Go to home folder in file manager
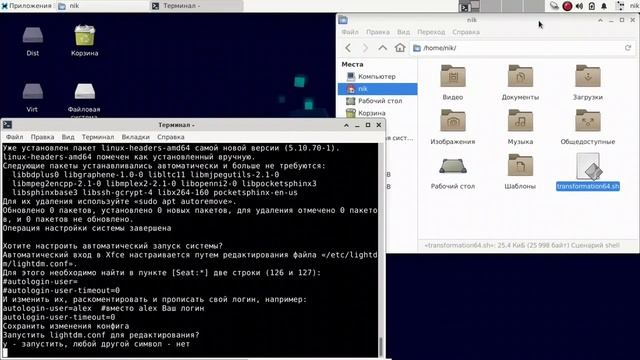Image resolution: width=640 pixels, height=360 pixels. (400, 48)
